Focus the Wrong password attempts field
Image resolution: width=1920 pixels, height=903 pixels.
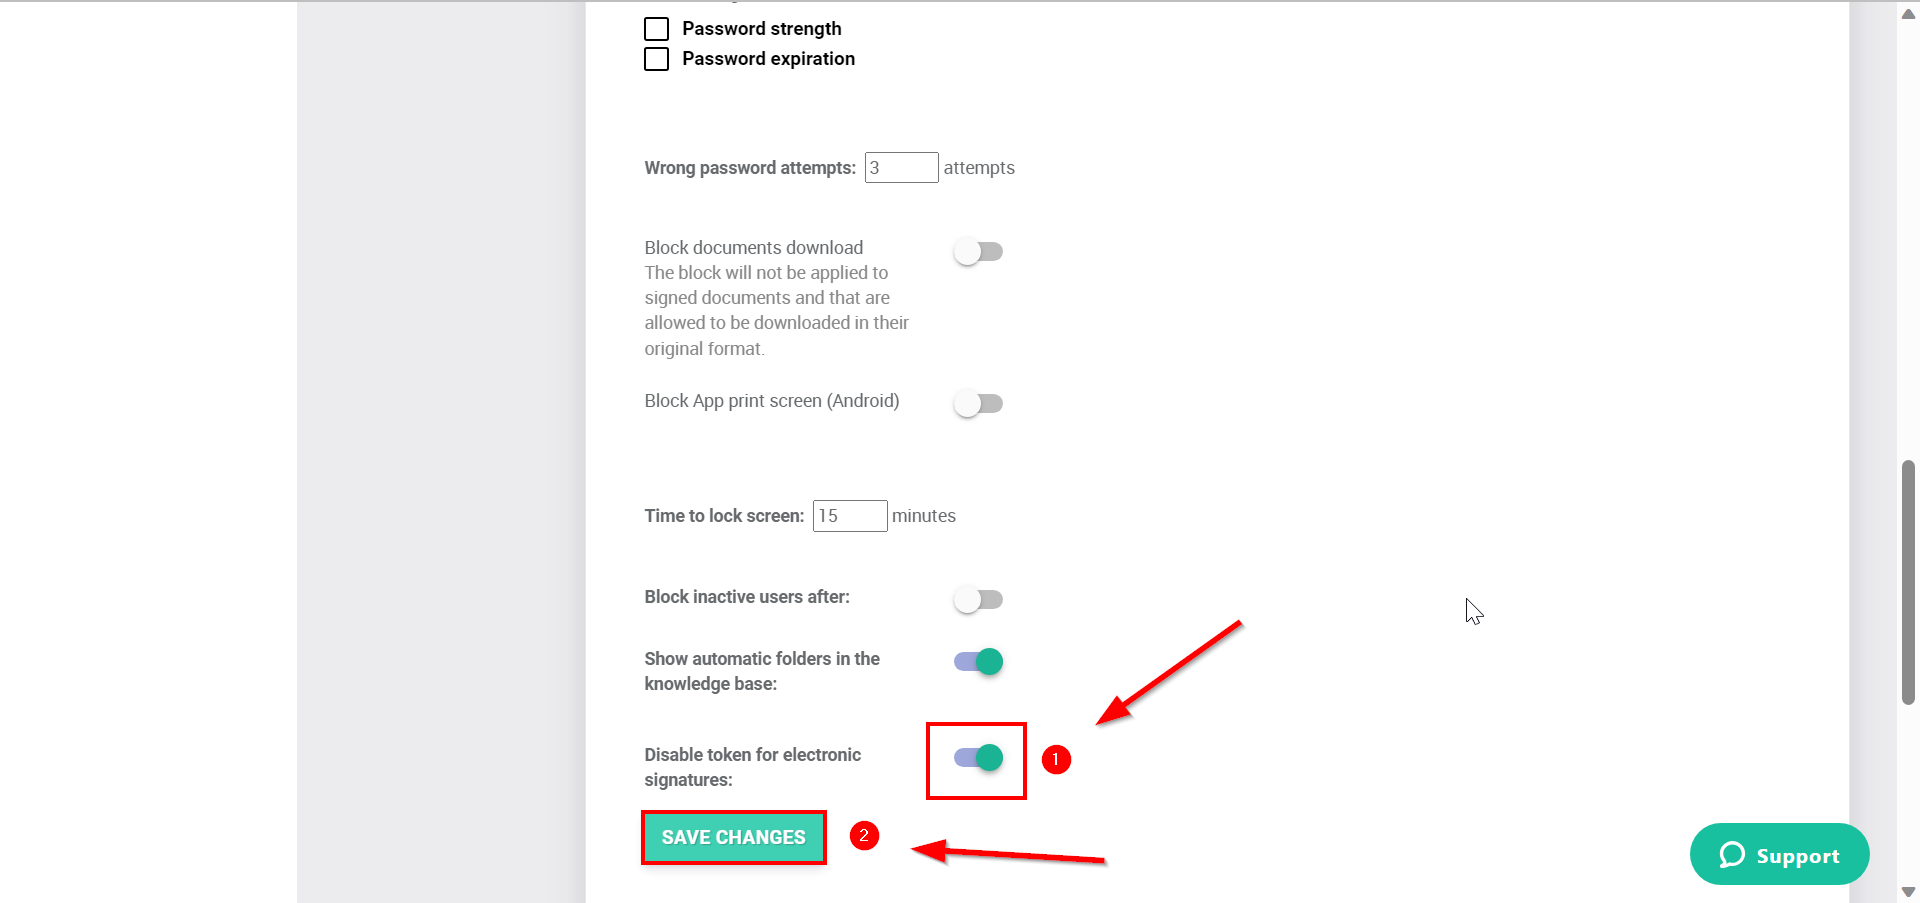[901, 167]
